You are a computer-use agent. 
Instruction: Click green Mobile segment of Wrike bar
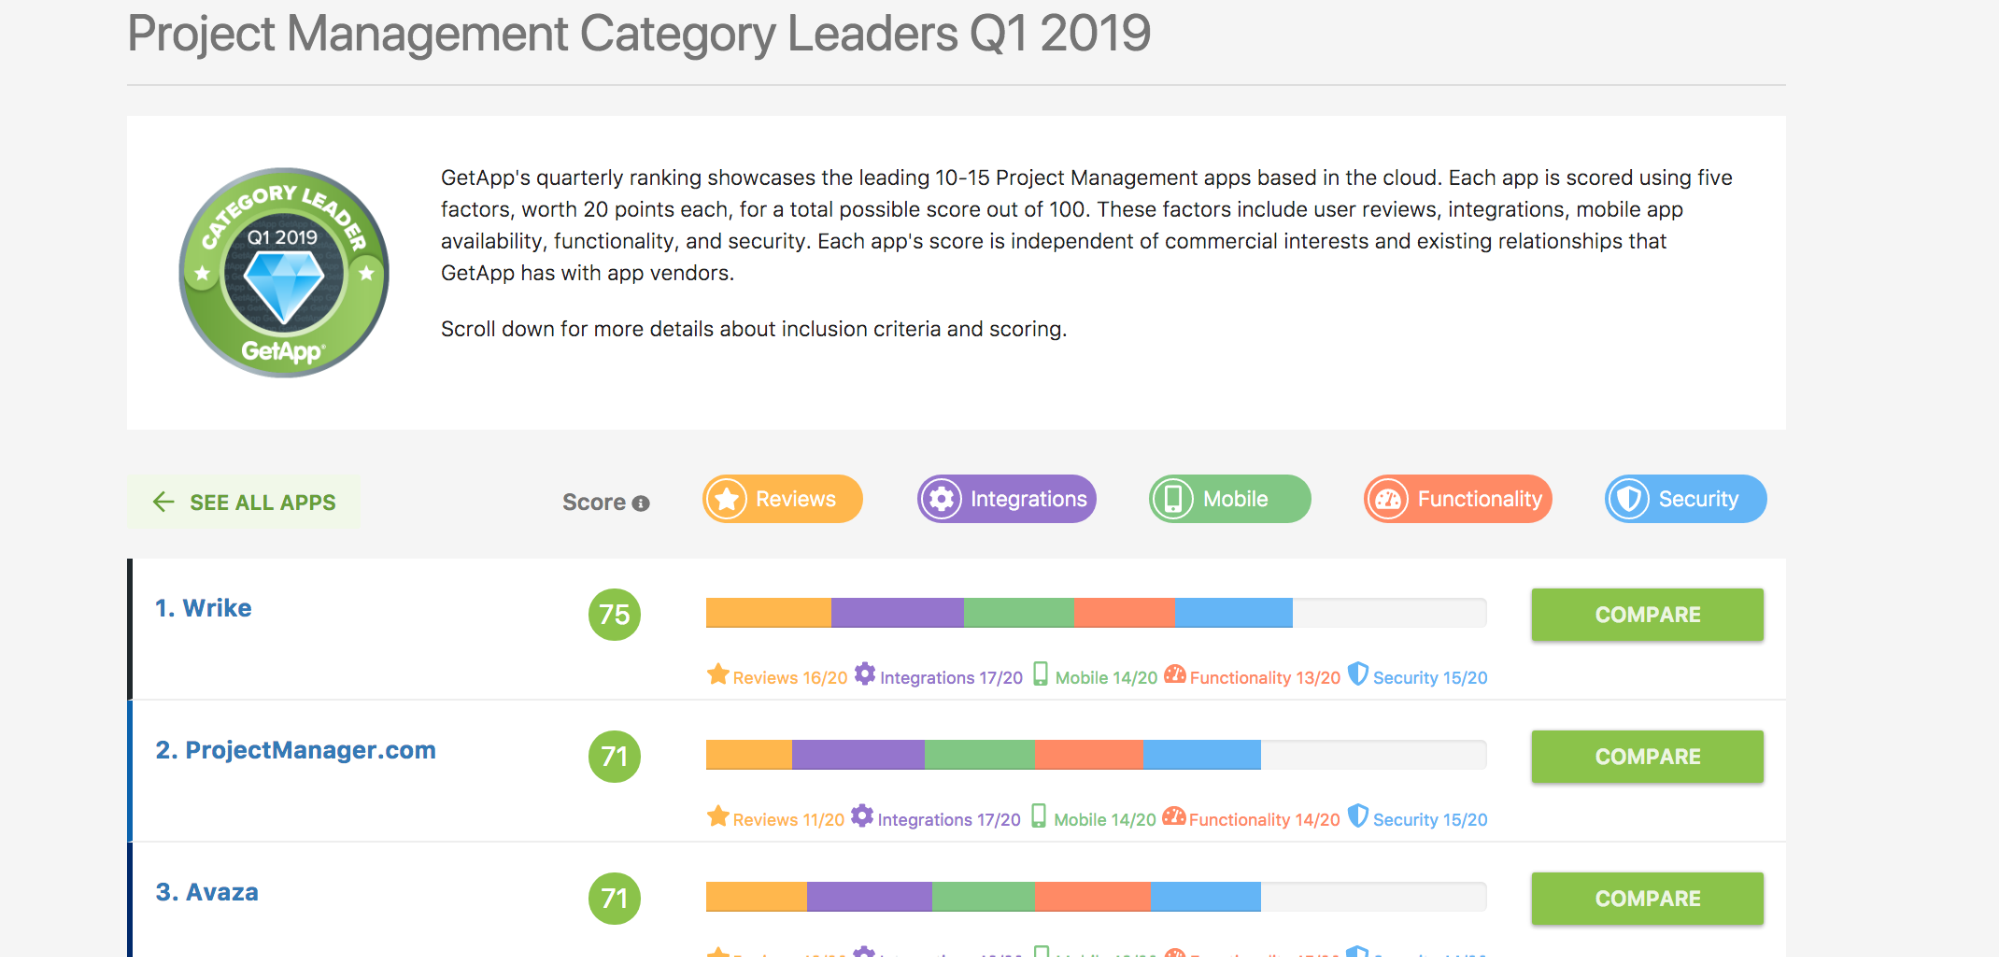(1019, 613)
